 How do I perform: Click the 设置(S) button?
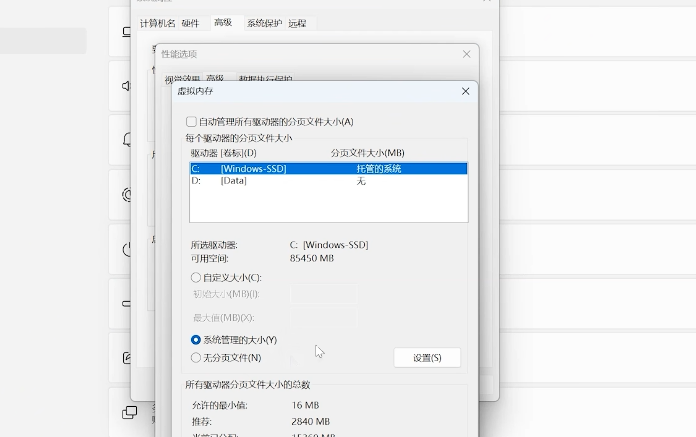point(427,358)
